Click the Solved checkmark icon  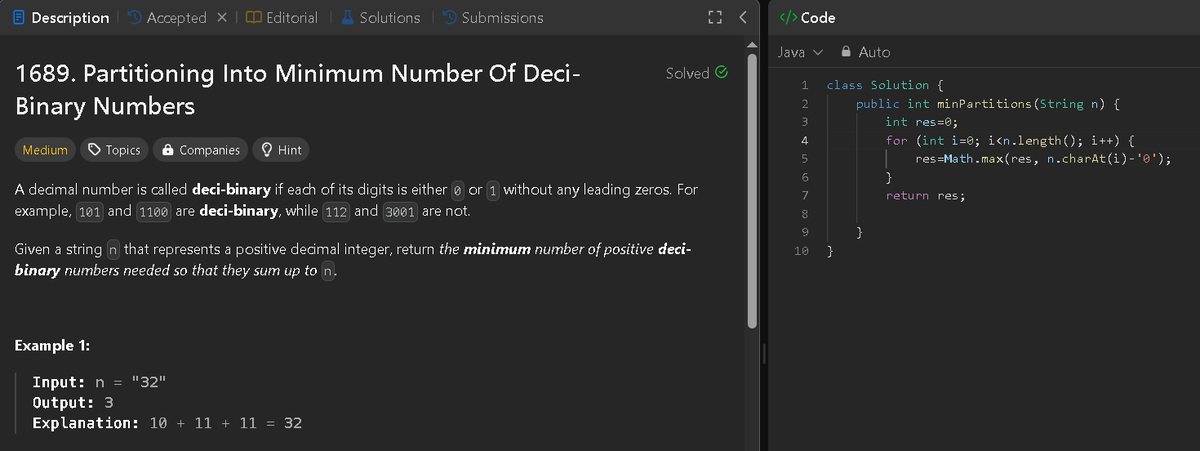coord(721,73)
